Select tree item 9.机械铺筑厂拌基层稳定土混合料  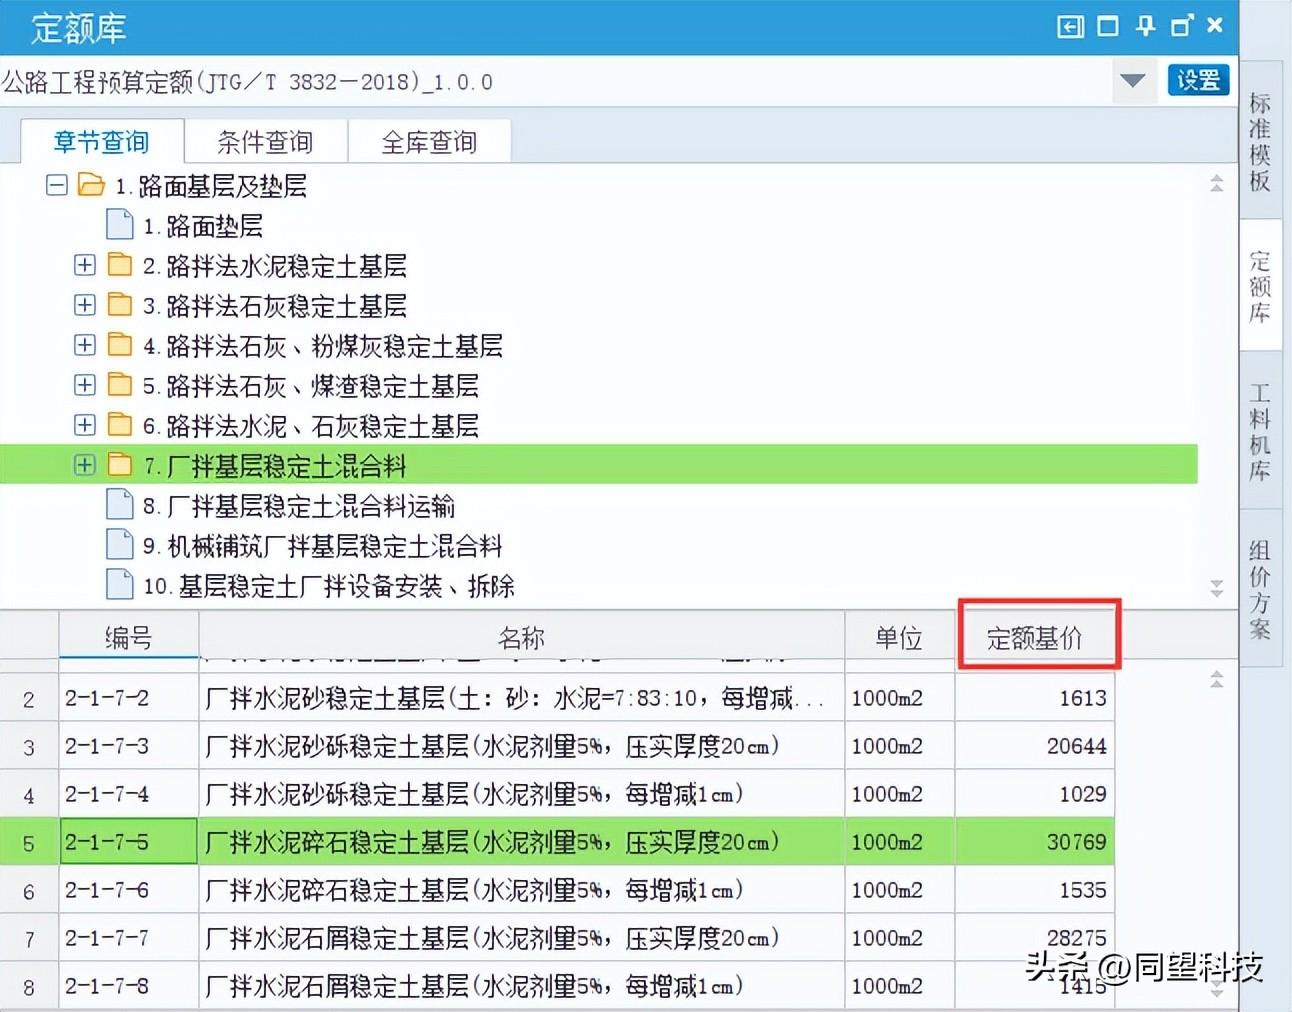click(x=322, y=546)
